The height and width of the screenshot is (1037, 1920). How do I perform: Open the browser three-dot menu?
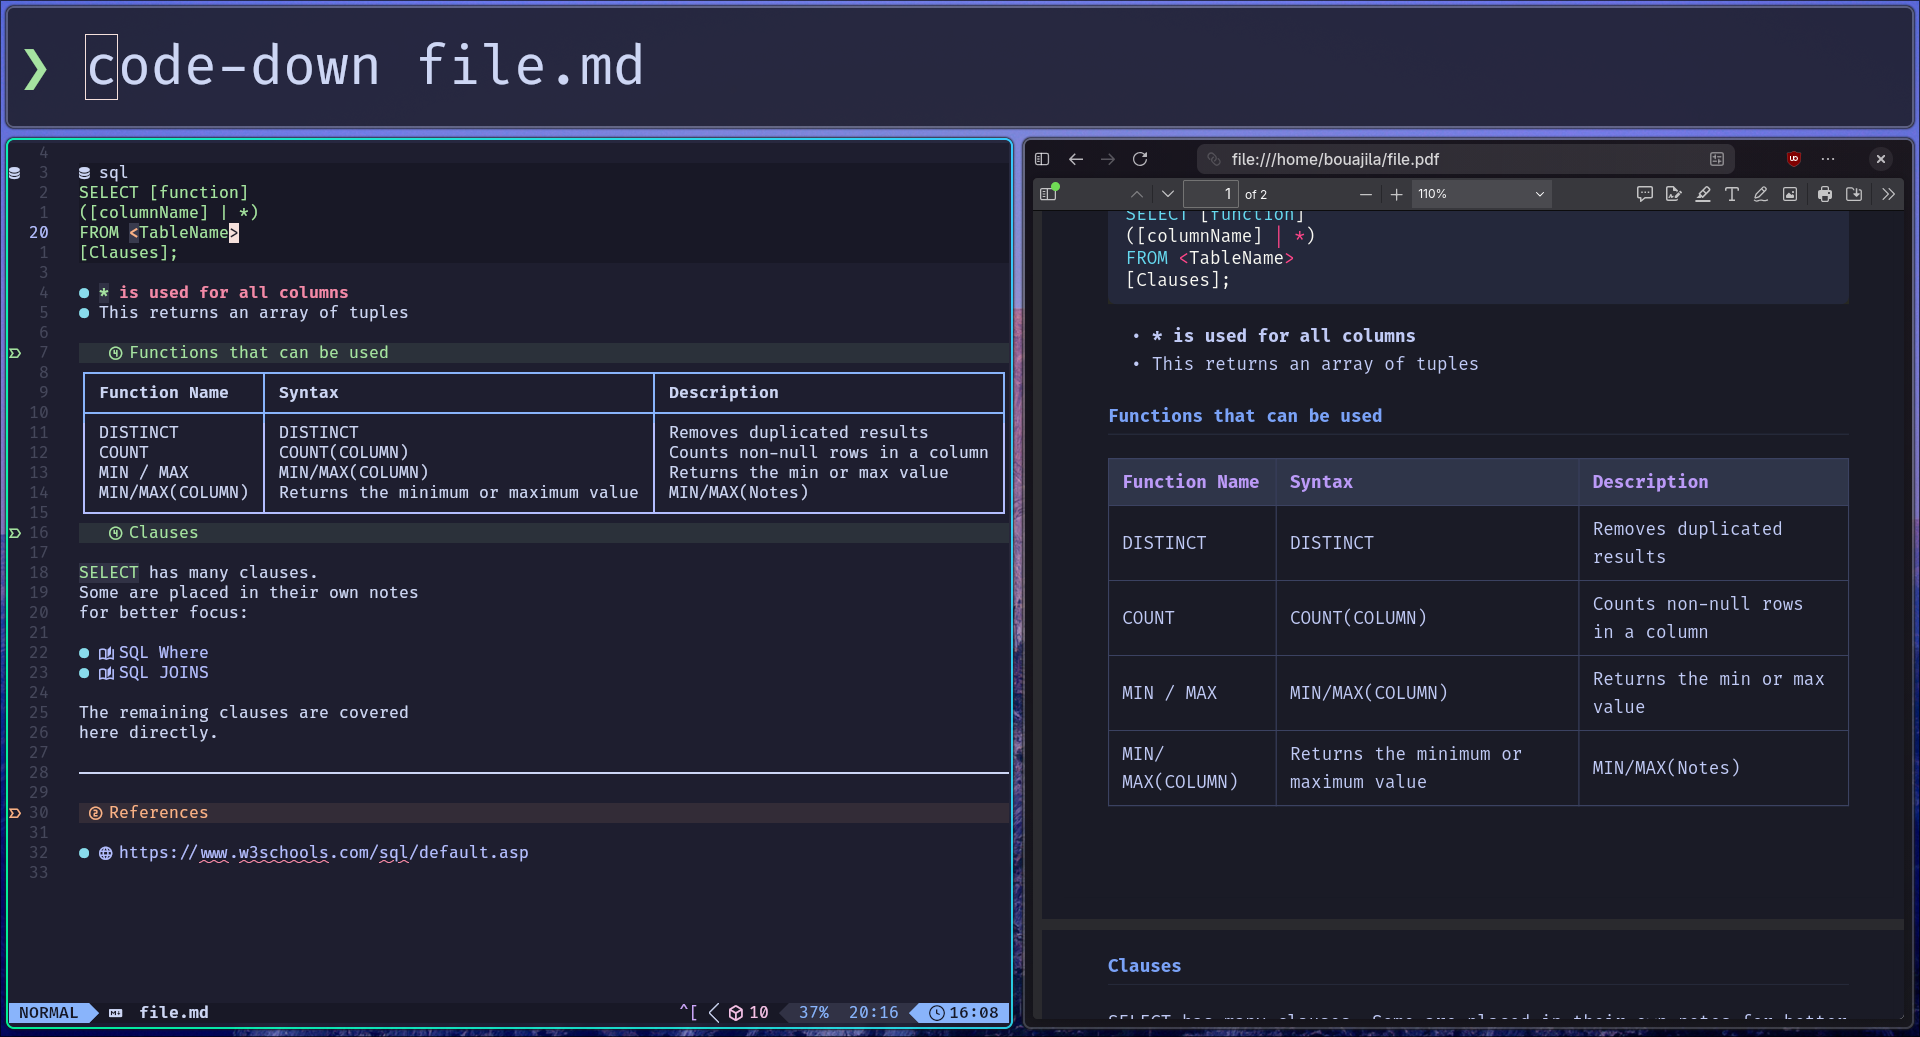coord(1828,159)
